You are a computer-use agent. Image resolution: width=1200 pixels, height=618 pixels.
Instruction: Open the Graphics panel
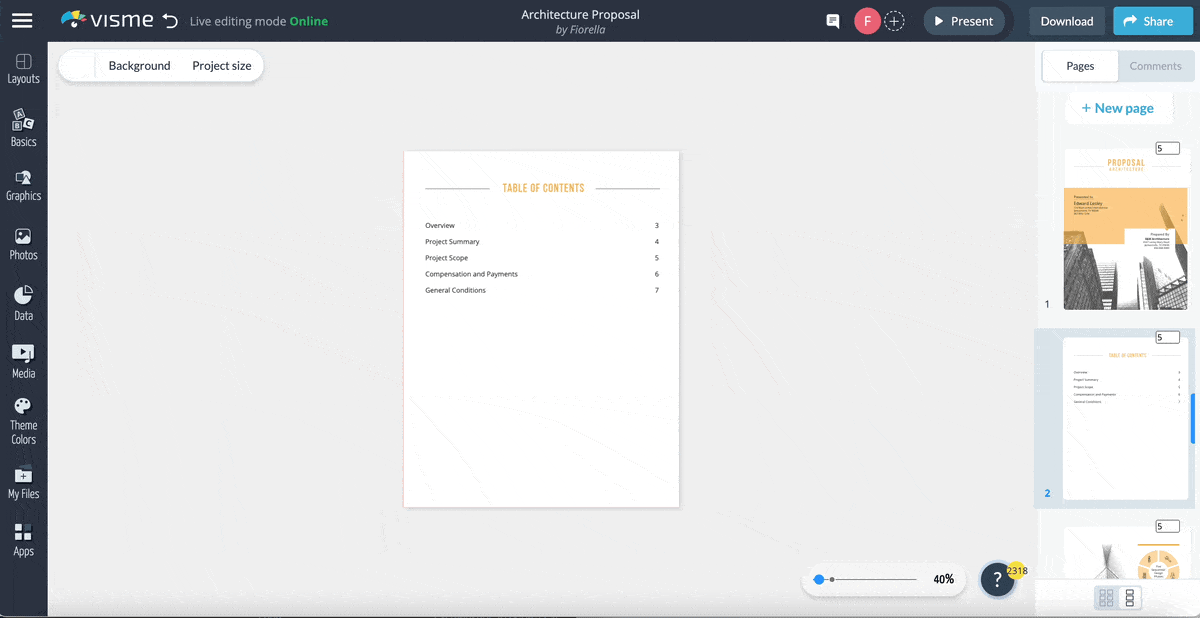pos(23,182)
